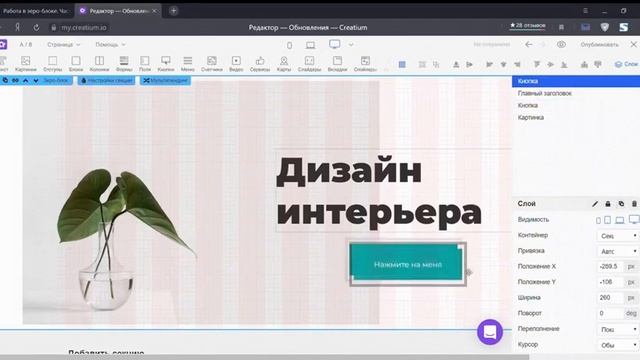Viewport: 640px width, 360px height.
Task: Move section down with arrow icon
Action: 36,80
